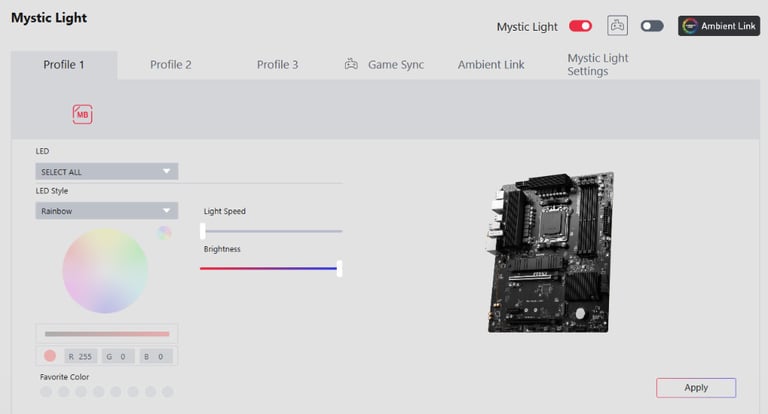The image size is (768, 414).
Task: Turn off the Mystic Light toggle
Action: coord(580,26)
